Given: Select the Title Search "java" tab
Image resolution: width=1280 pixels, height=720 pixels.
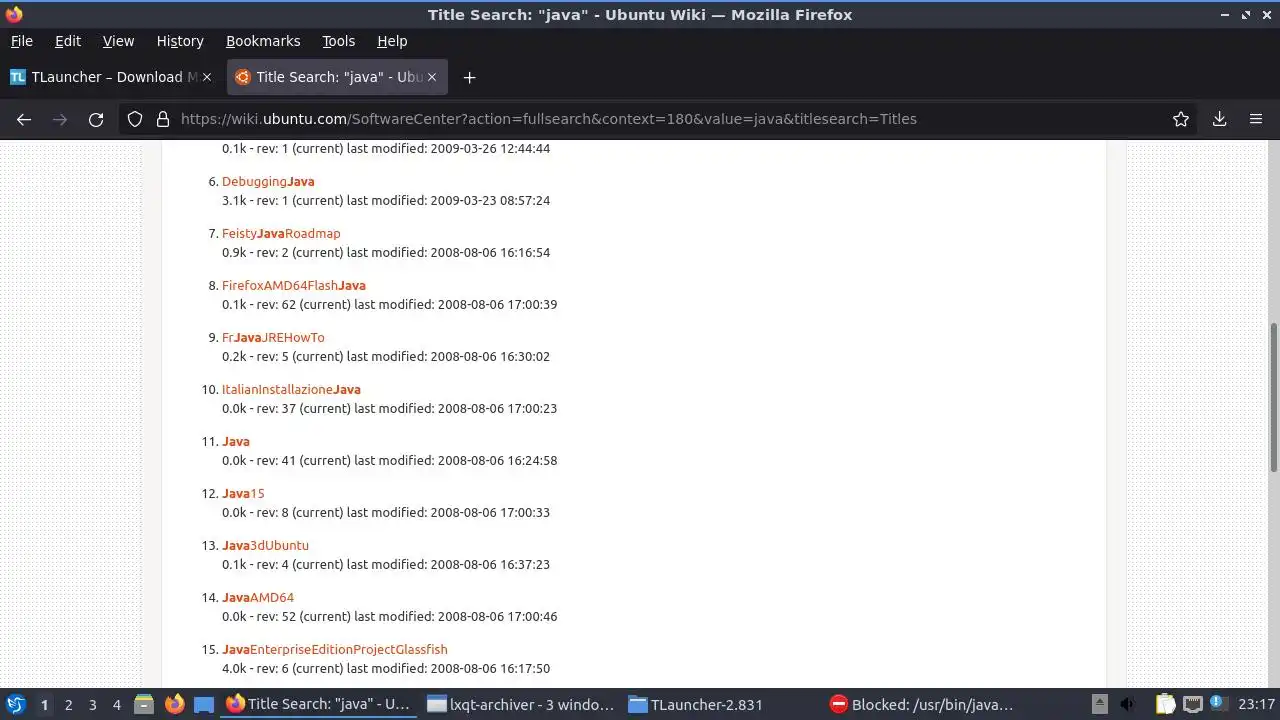Looking at the screenshot, I should tap(337, 77).
